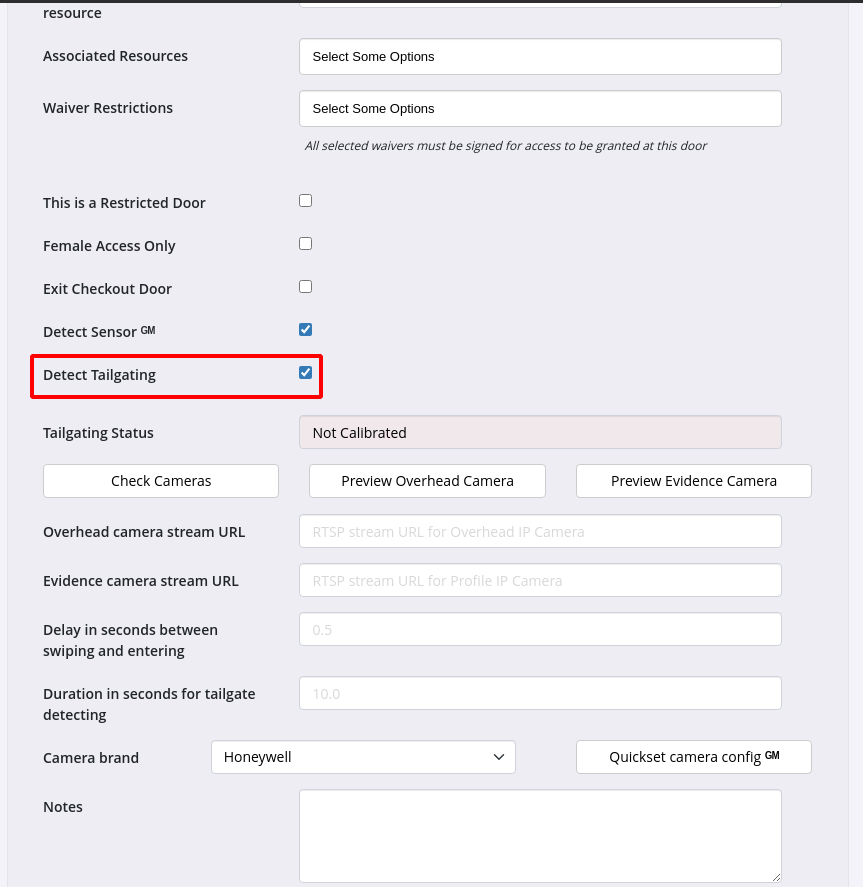
Task: Tick the Female Access Only checkbox
Action: (306, 244)
